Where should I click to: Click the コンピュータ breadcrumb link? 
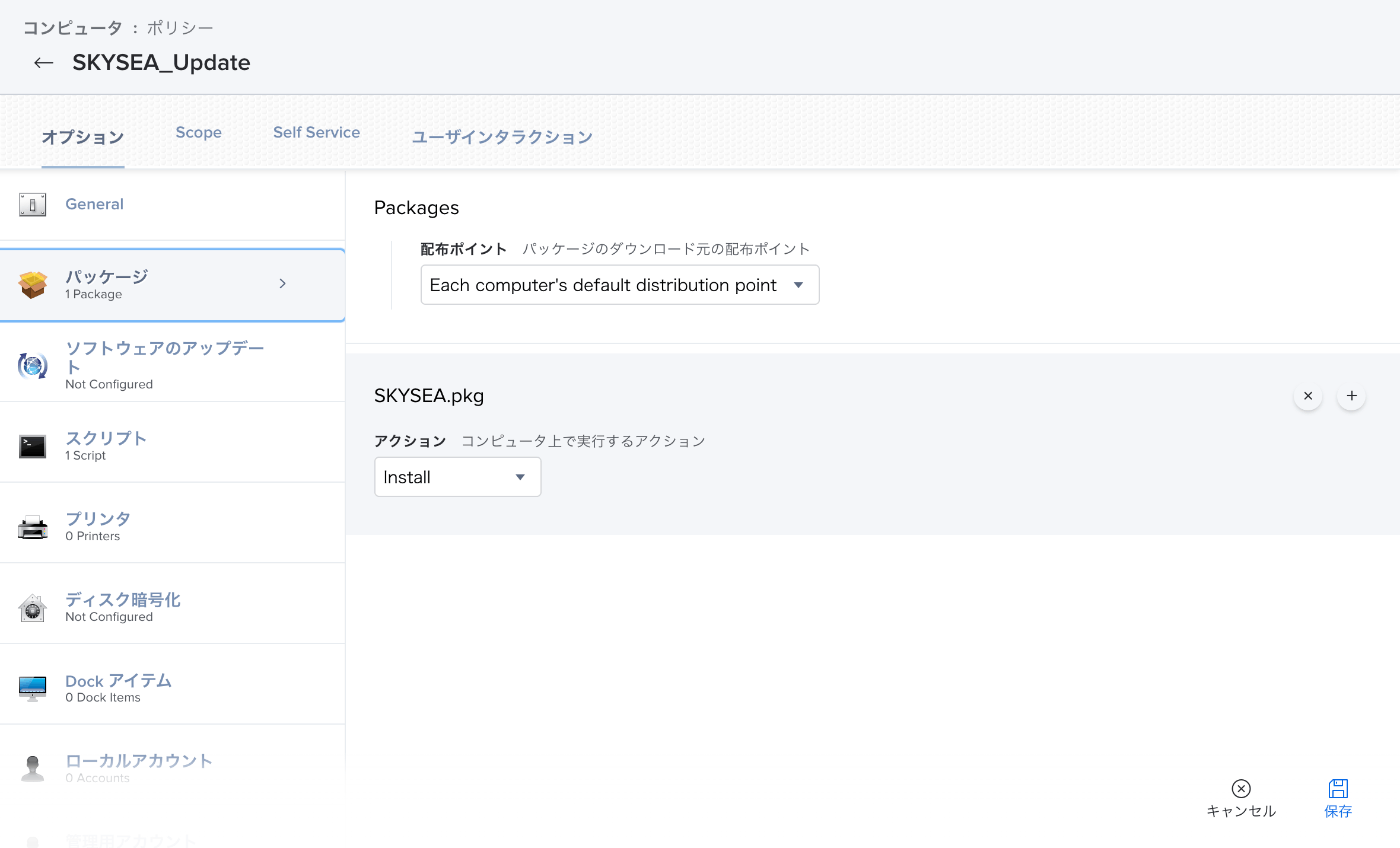coord(73,28)
